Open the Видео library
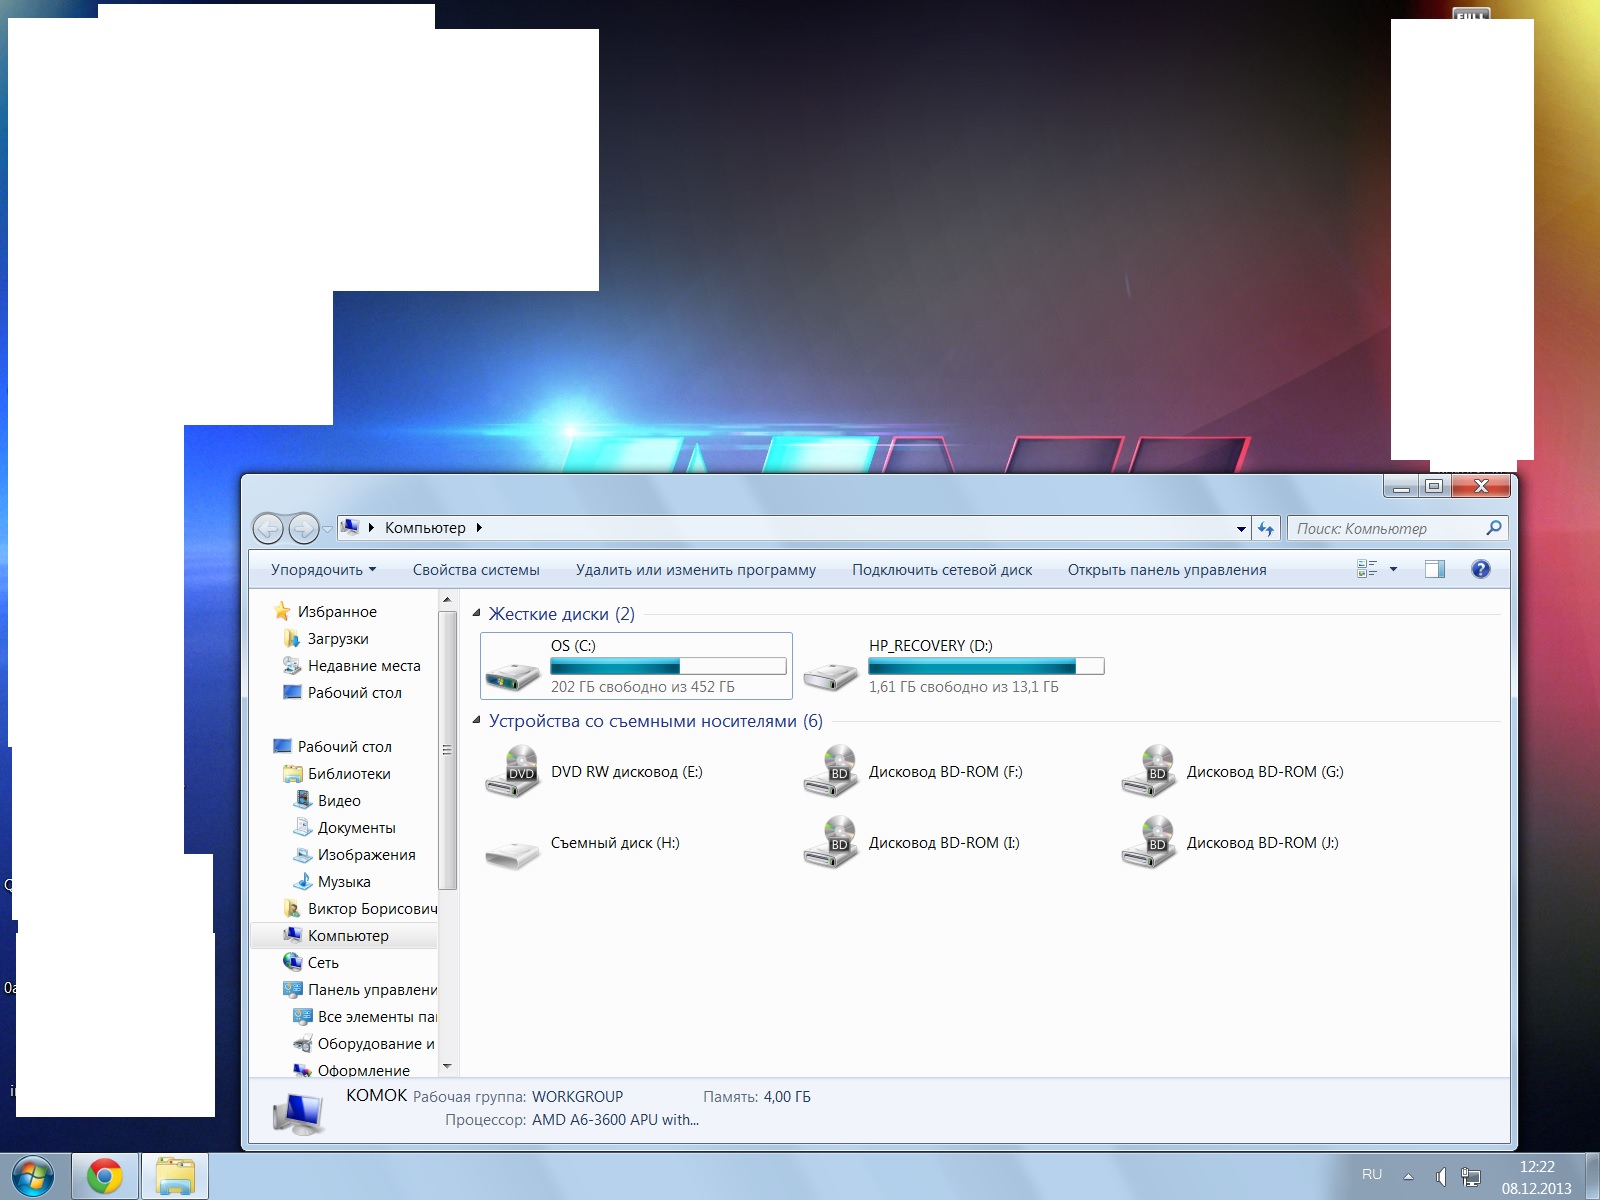Image resolution: width=1600 pixels, height=1200 pixels. click(339, 801)
